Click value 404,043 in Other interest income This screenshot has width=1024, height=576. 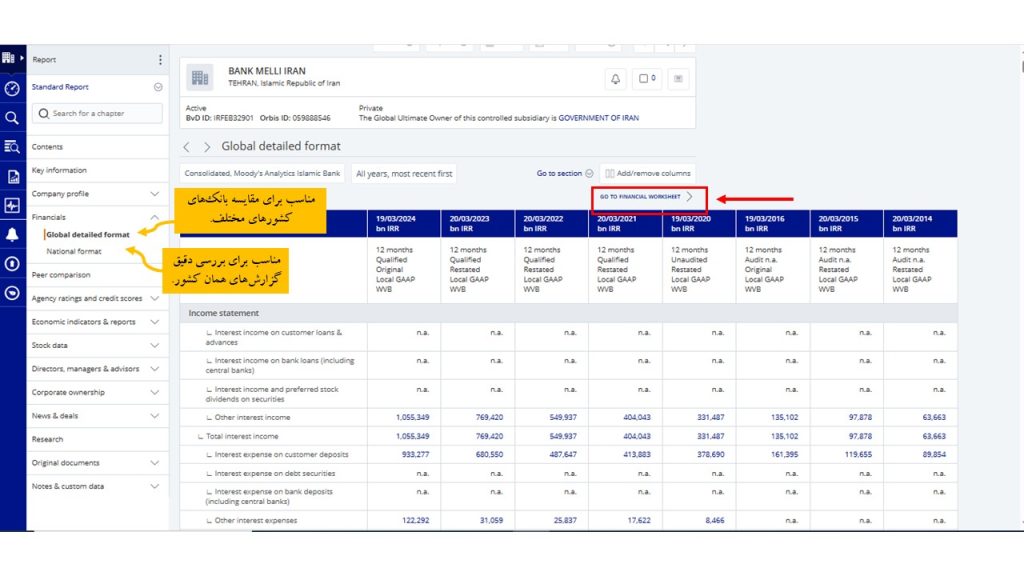[637, 417]
